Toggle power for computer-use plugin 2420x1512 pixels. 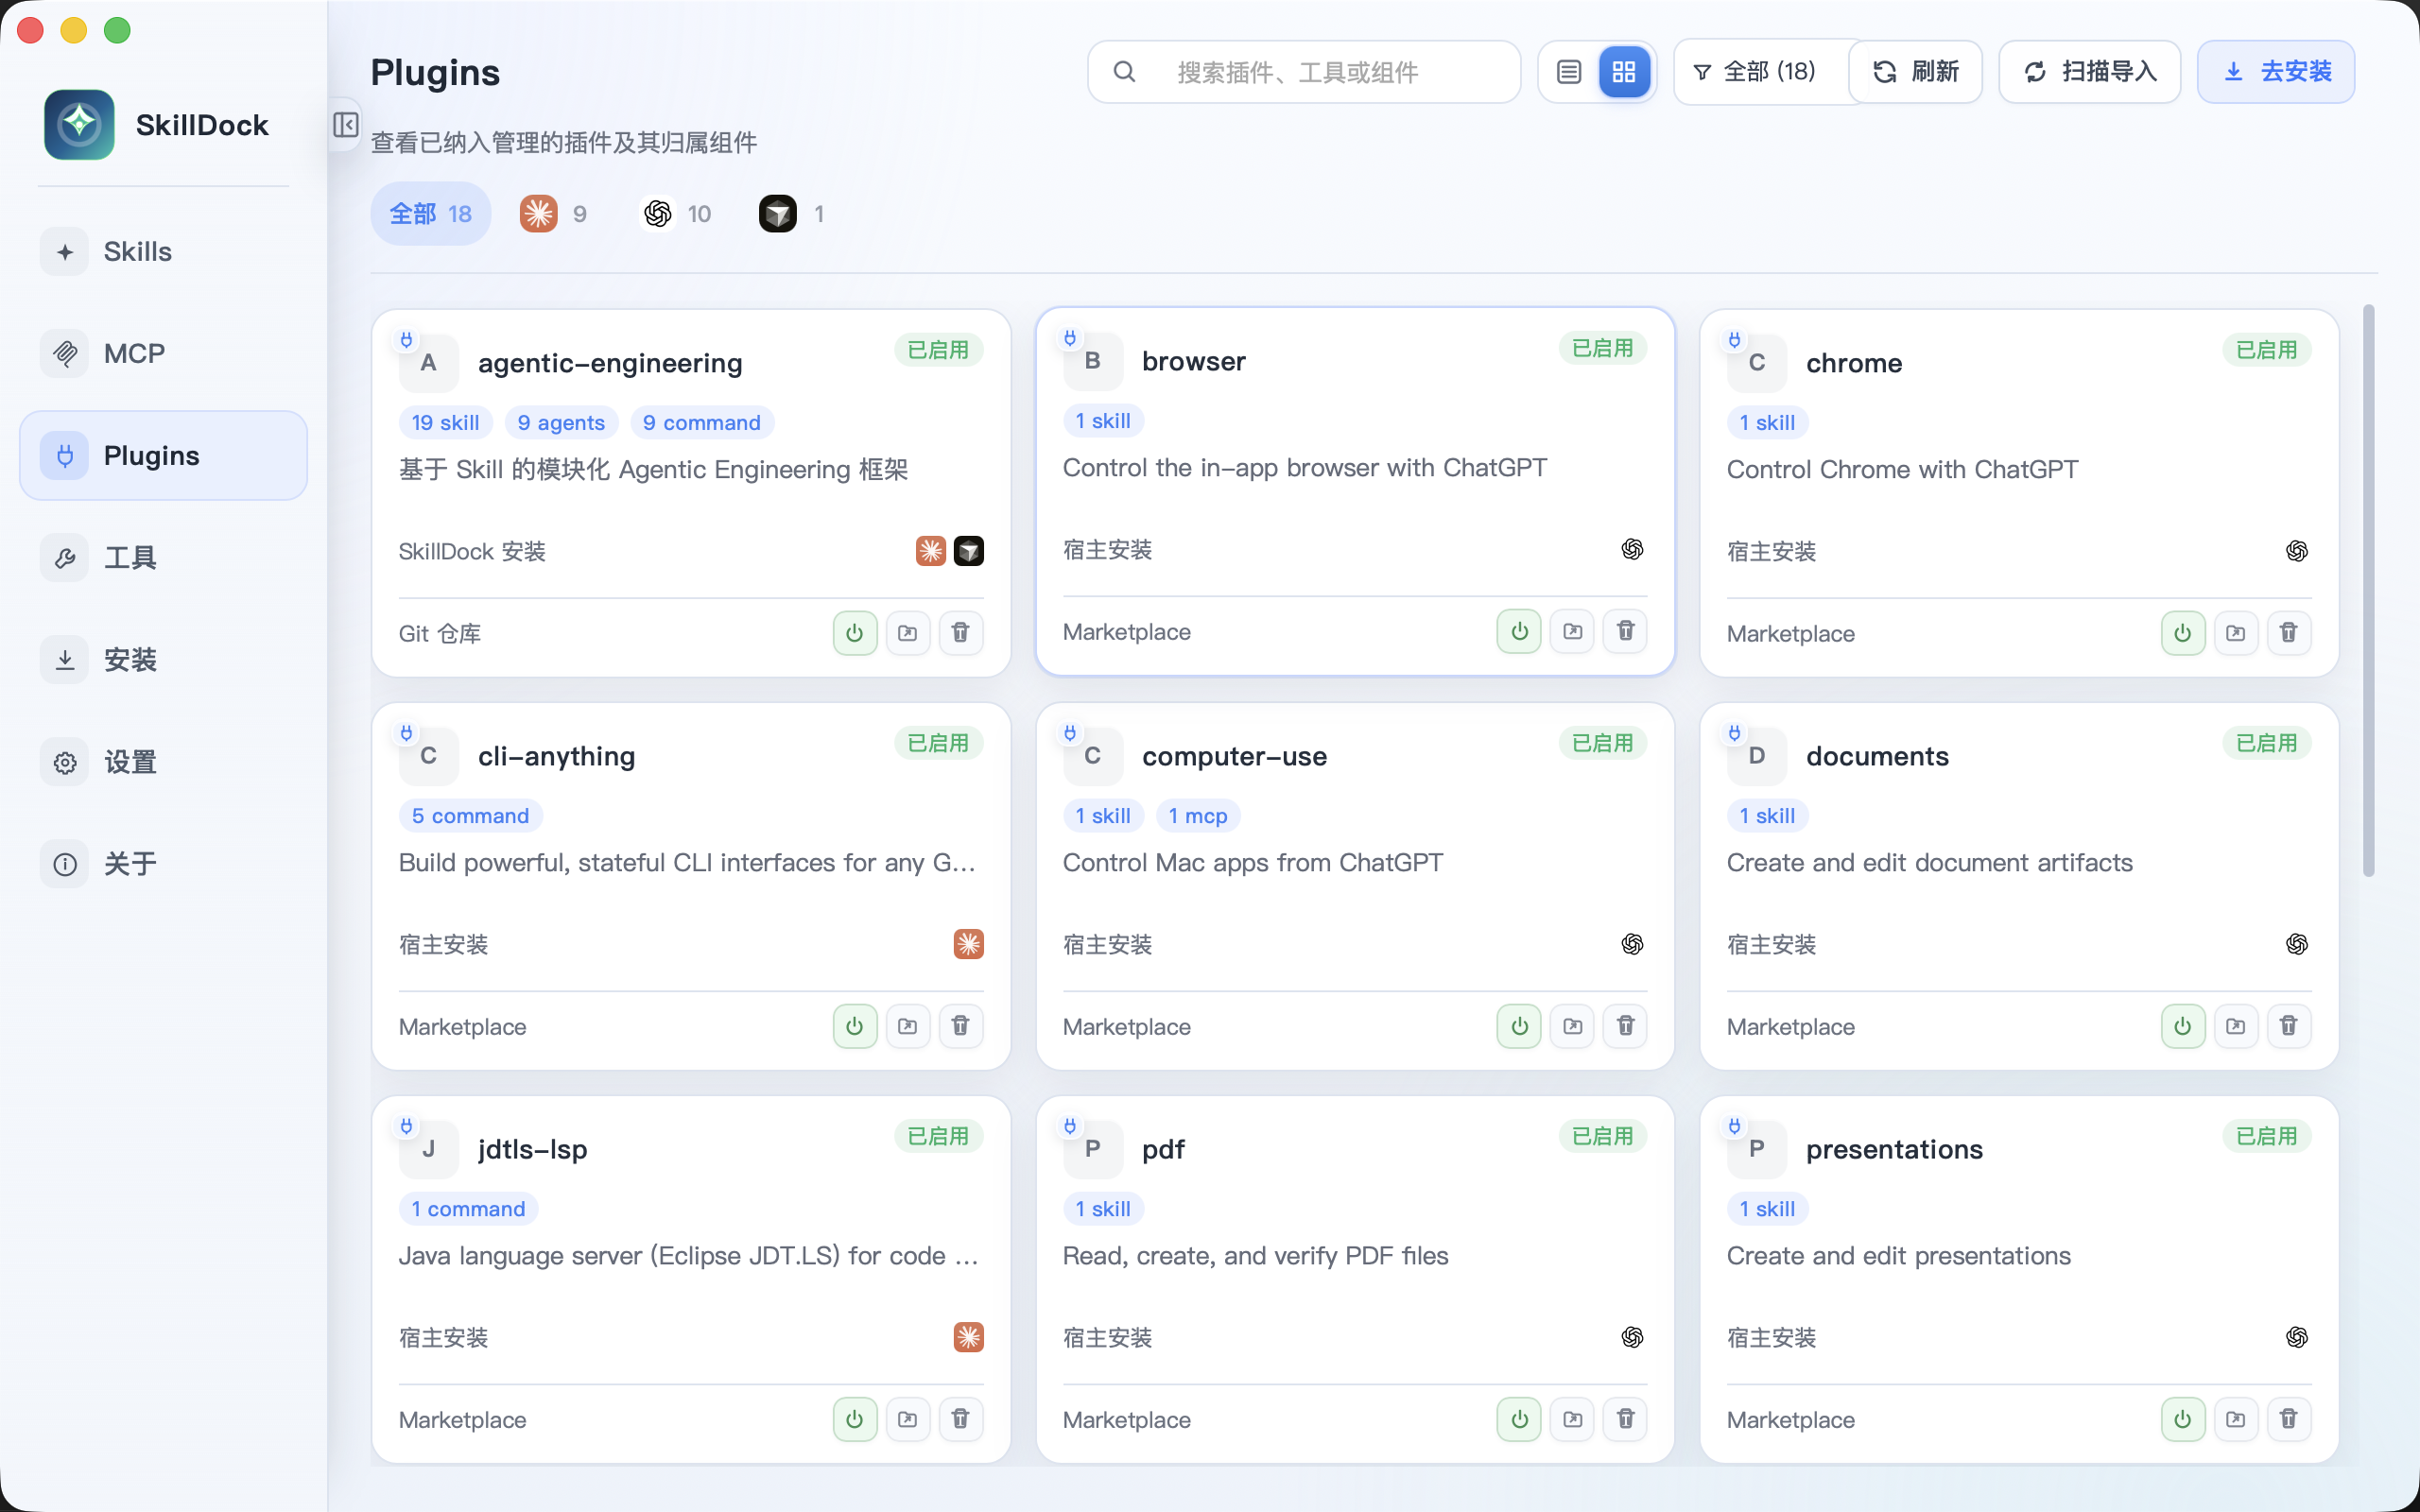click(1519, 1026)
